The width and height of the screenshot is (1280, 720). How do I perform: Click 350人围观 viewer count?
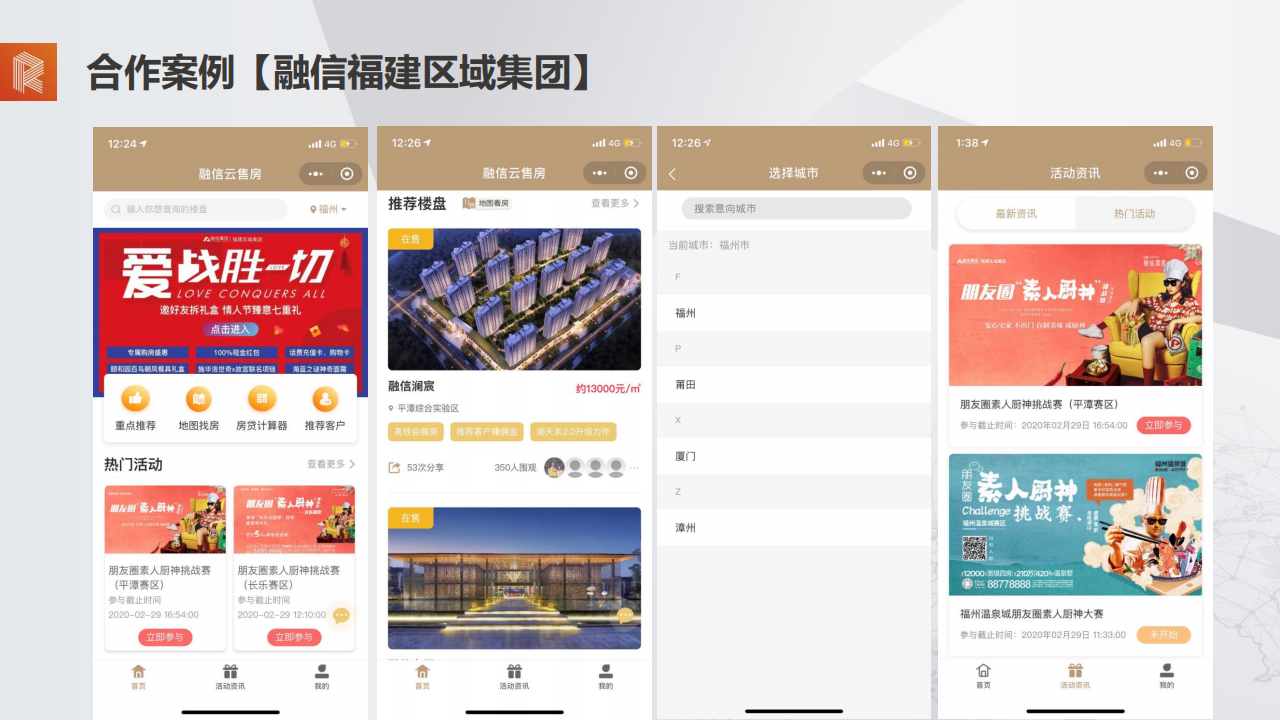[515, 468]
